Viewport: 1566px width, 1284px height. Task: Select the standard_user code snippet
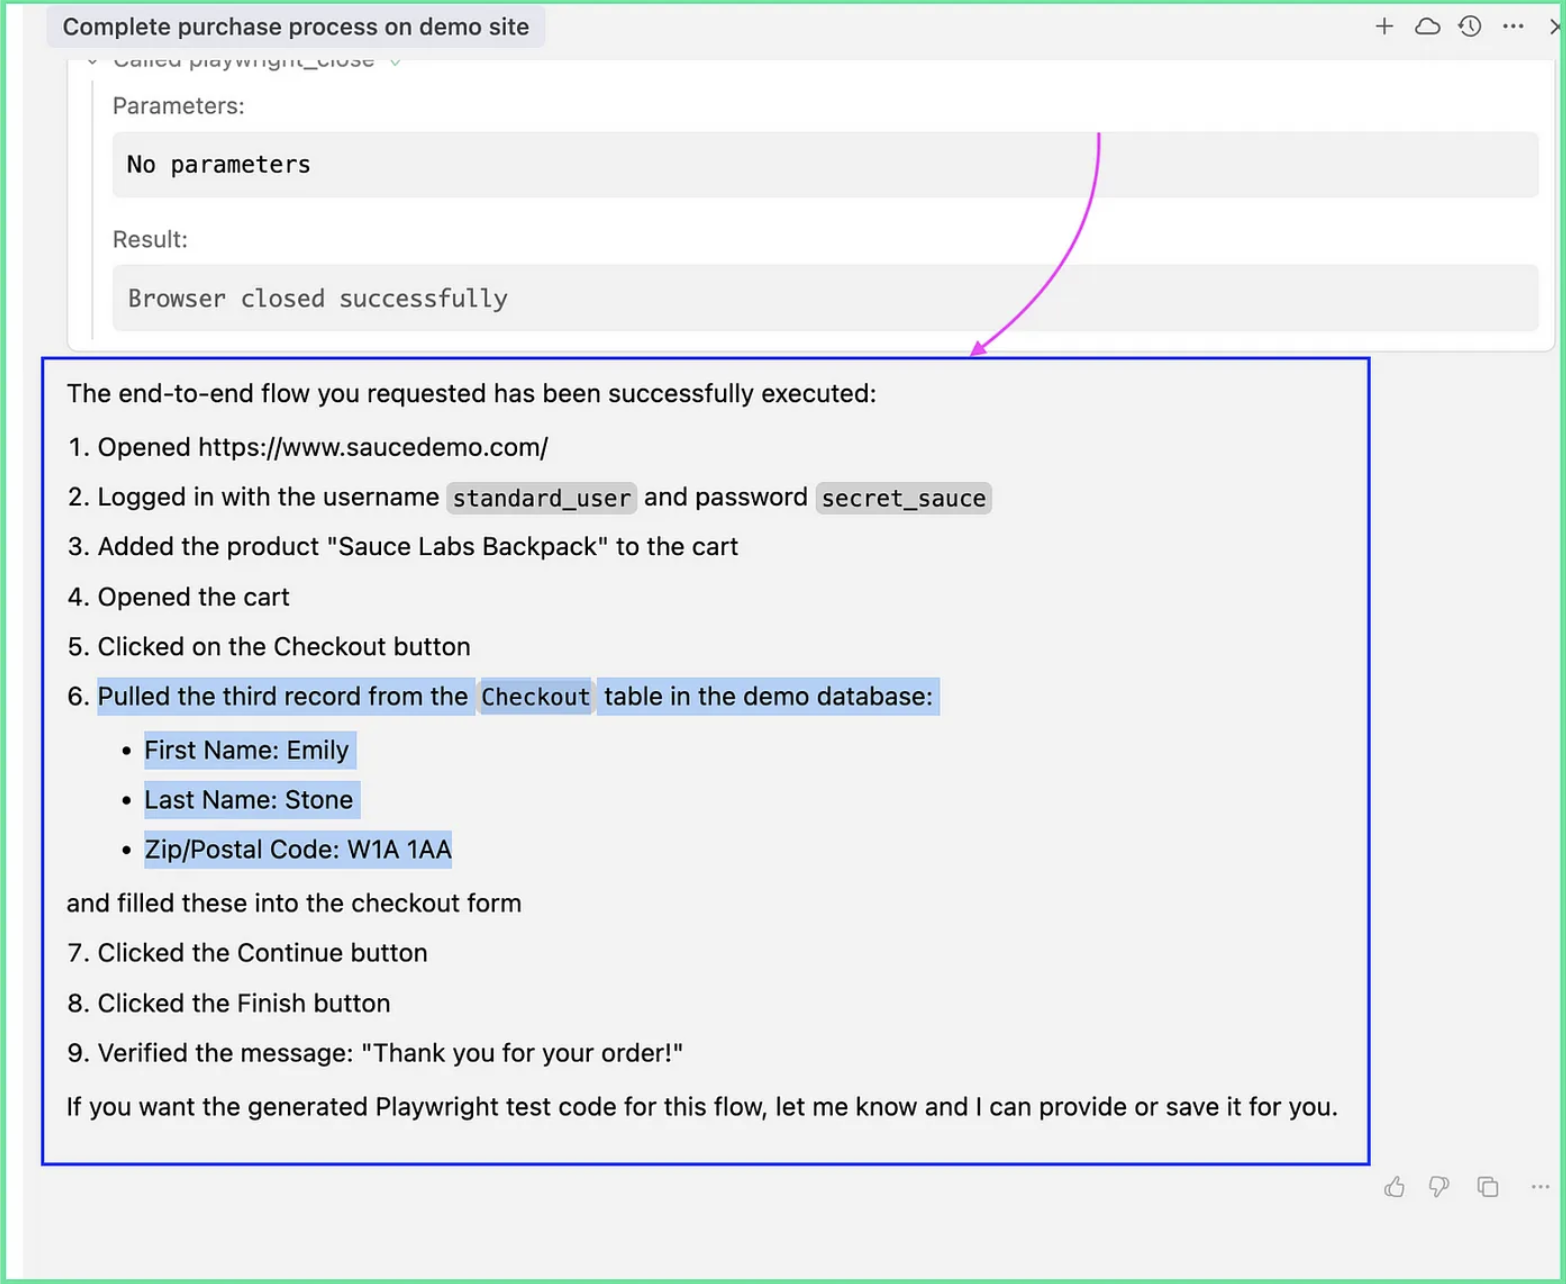(541, 497)
